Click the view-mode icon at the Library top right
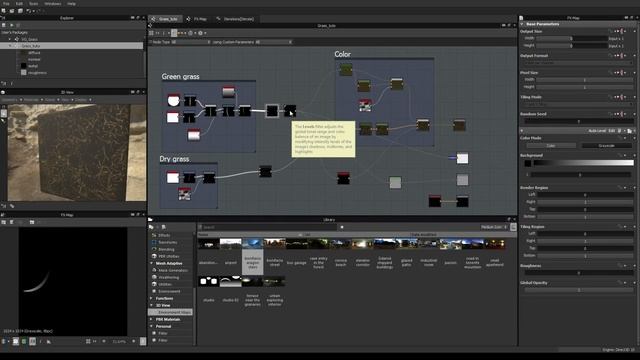This screenshot has width=640, height=360. pos(513,227)
